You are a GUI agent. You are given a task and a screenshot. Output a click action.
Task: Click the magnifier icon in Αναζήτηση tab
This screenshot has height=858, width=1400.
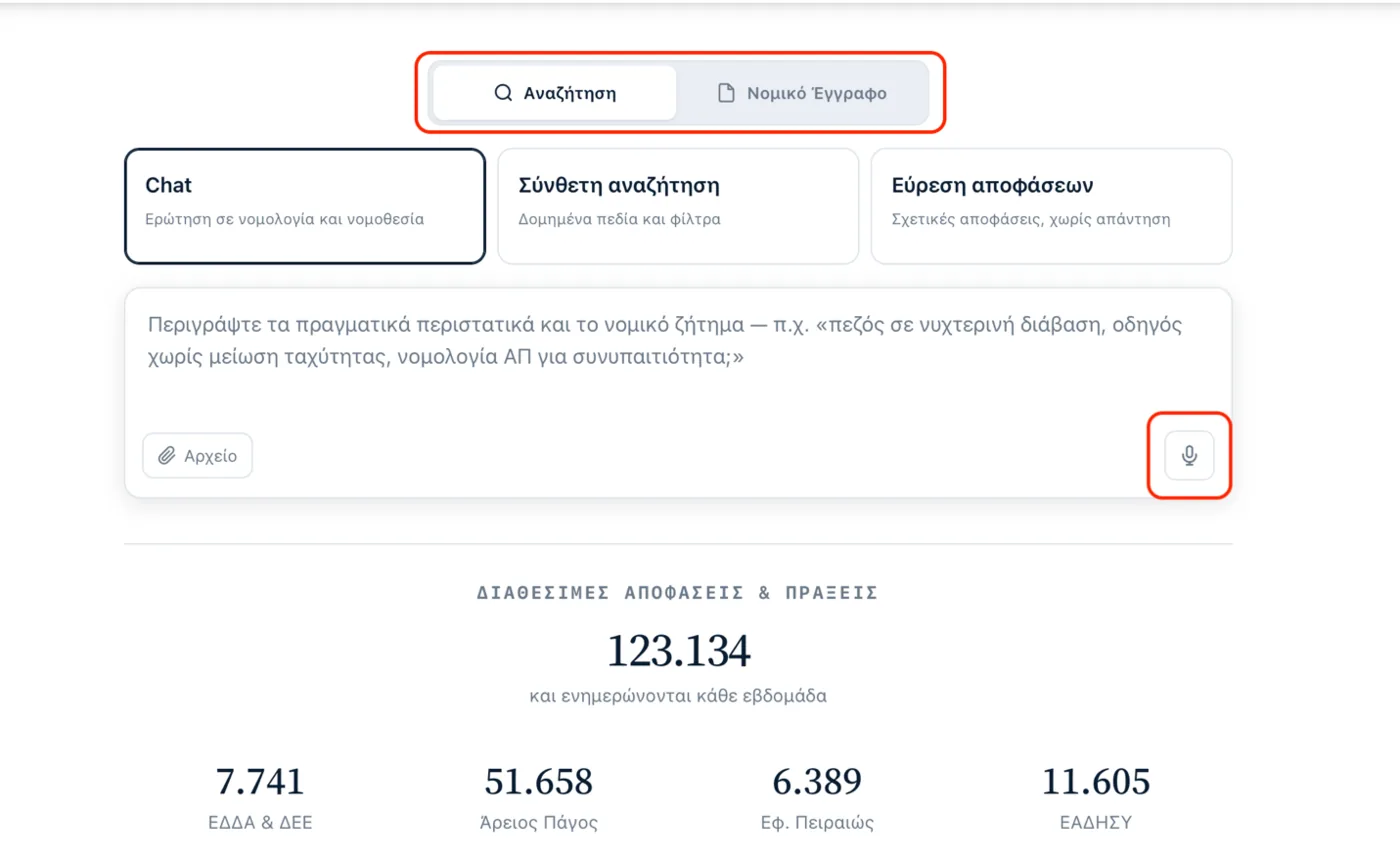pos(503,93)
